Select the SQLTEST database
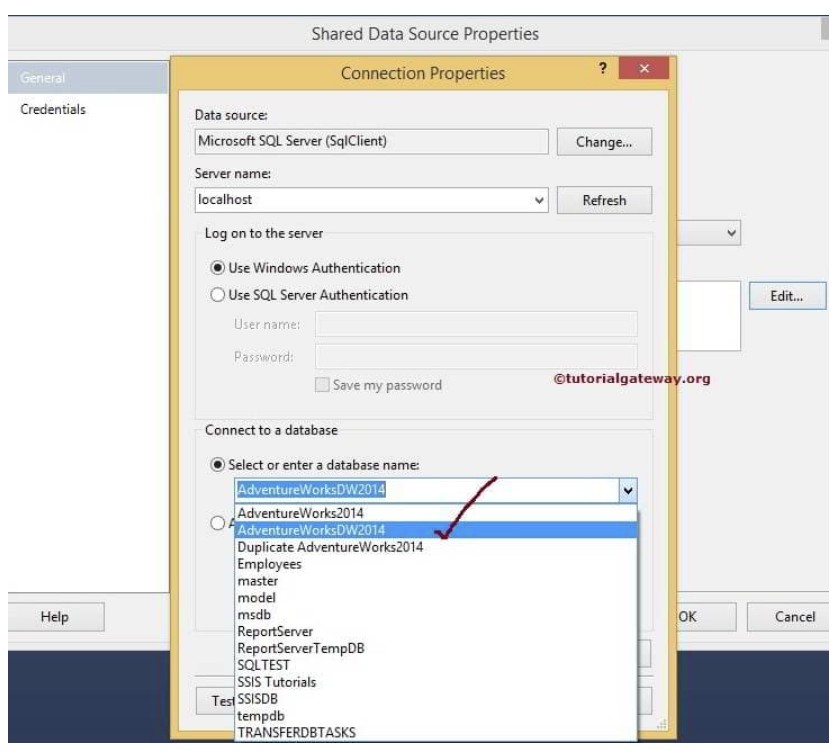 pos(436,665)
